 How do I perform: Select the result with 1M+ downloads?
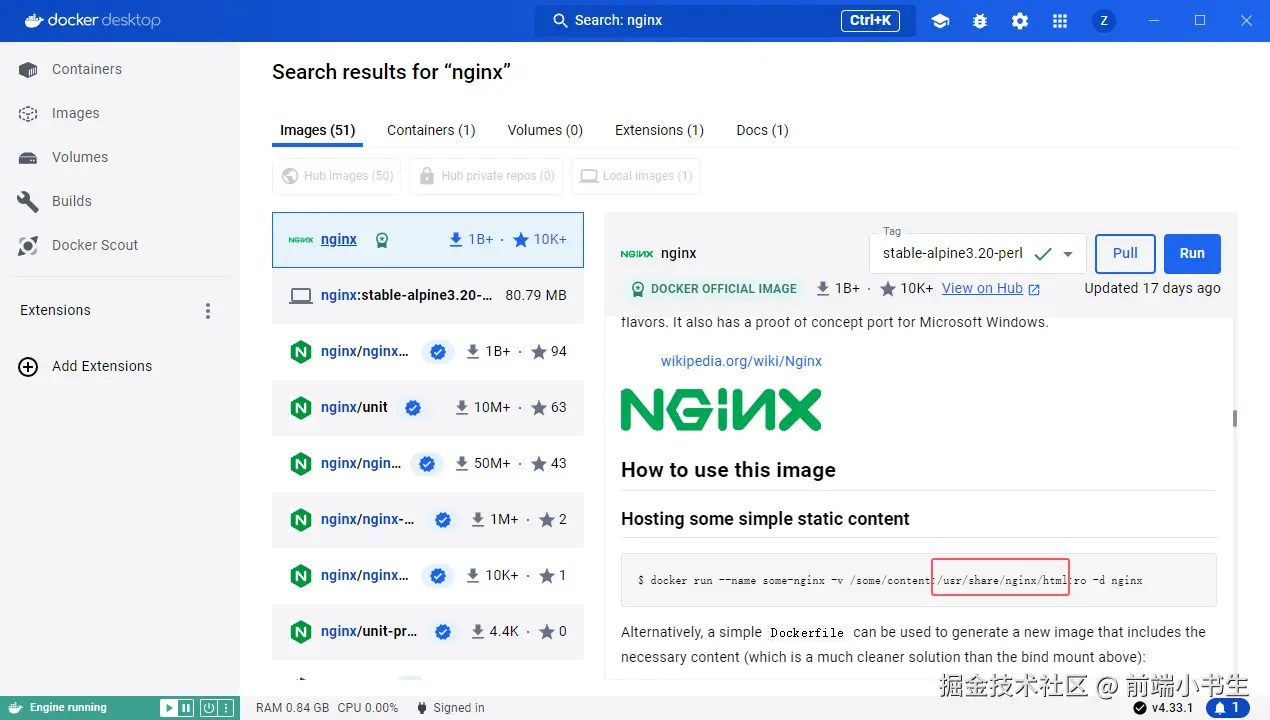point(428,520)
